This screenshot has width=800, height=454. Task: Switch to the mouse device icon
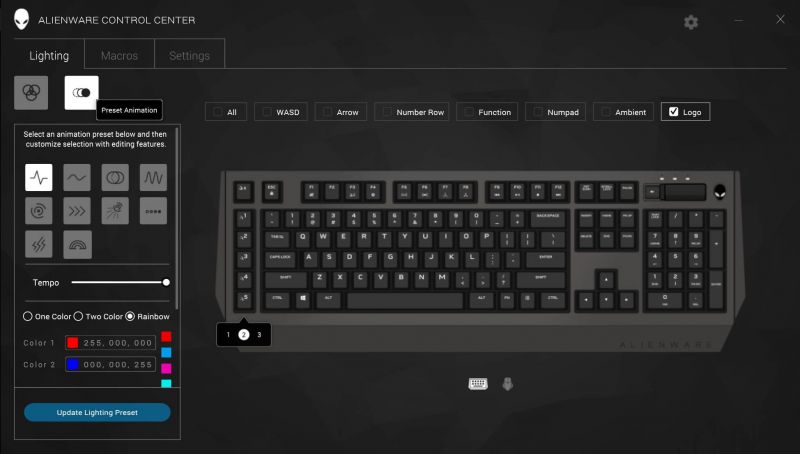[x=507, y=384]
